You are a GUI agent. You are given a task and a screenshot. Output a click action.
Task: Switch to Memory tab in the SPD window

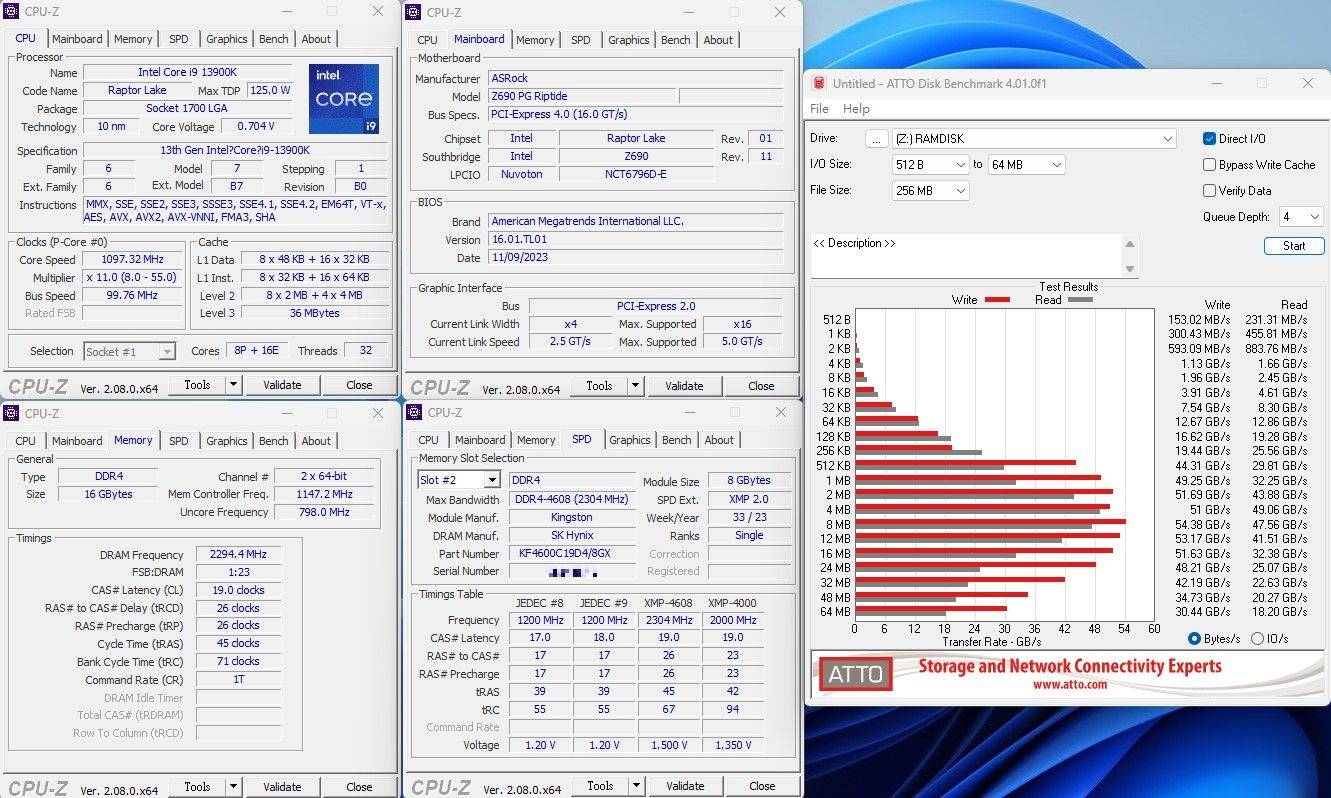[536, 440]
